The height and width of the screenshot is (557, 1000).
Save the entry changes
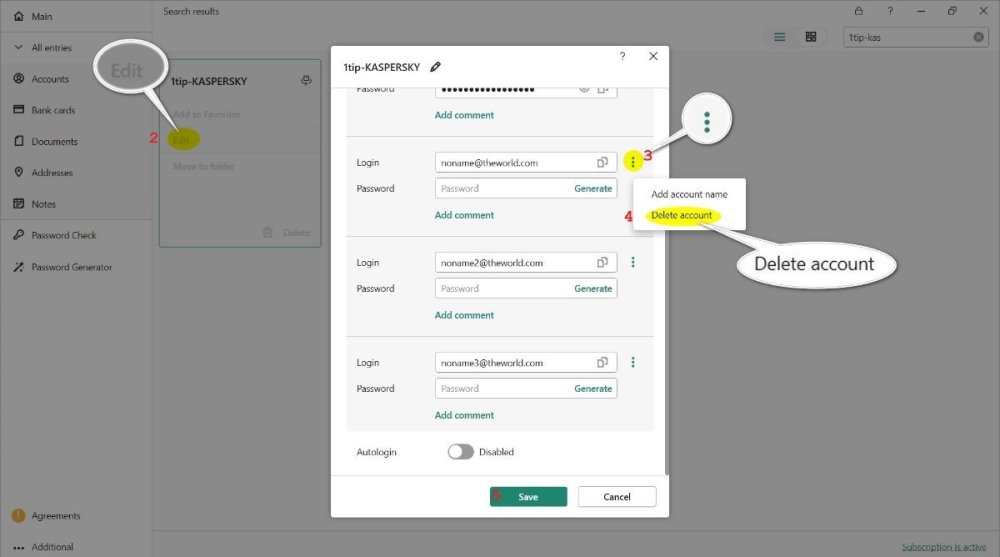tap(528, 496)
